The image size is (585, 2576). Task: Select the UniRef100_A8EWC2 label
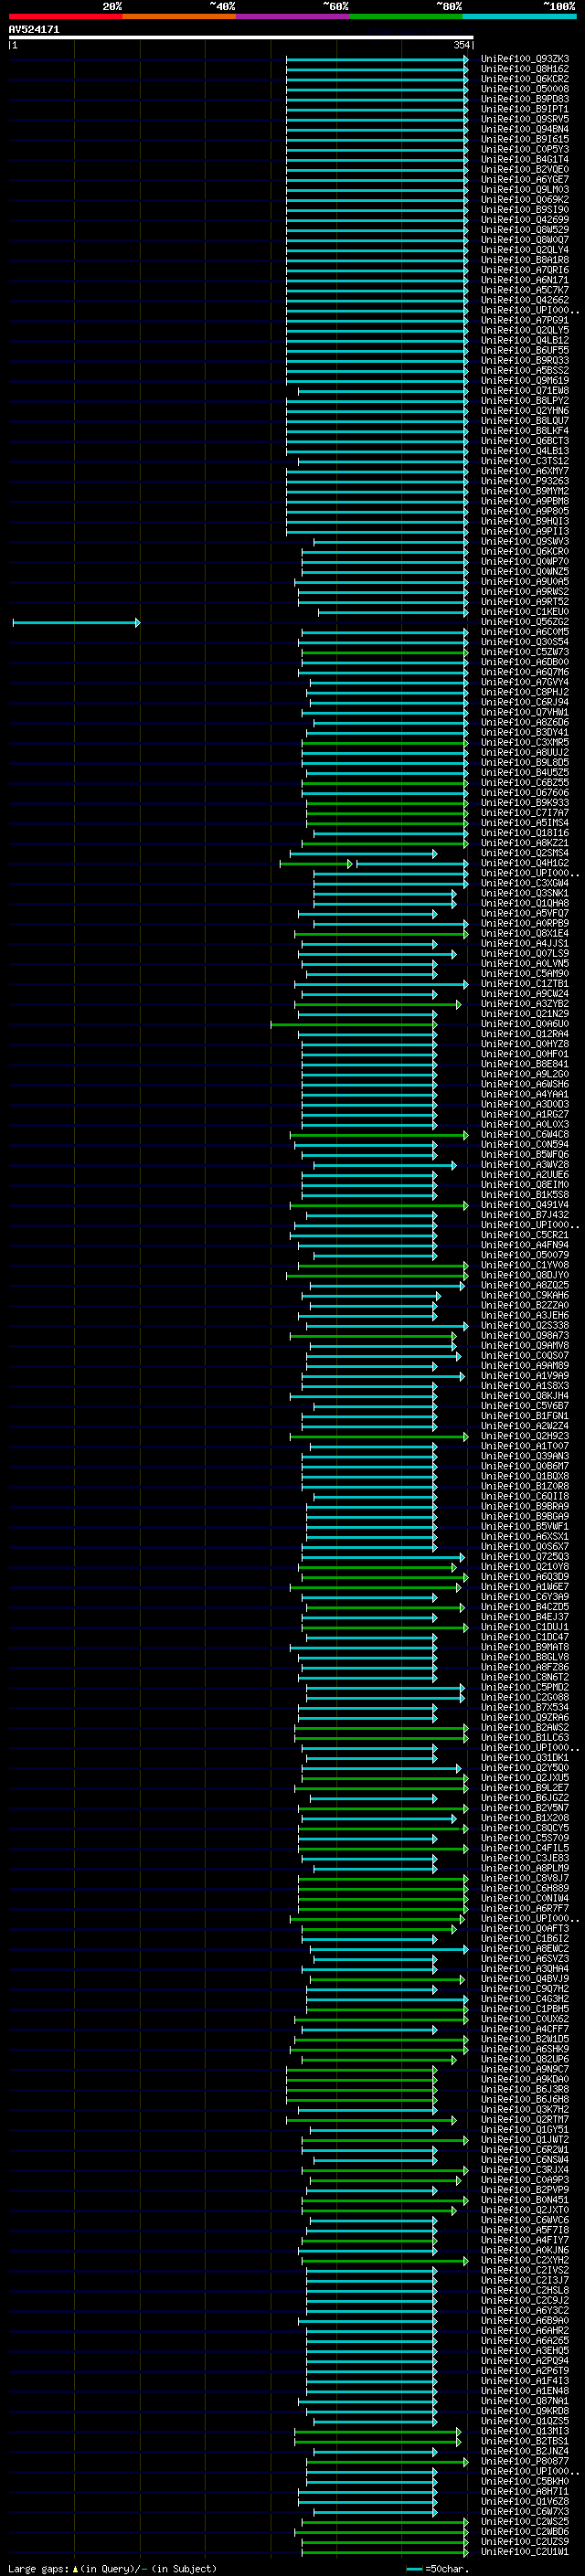pyautogui.click(x=524, y=1949)
